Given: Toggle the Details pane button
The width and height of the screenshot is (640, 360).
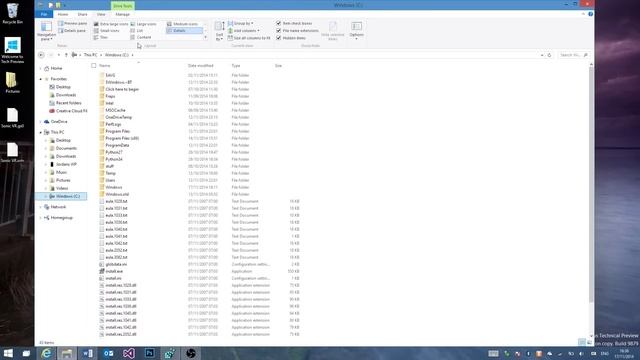Looking at the screenshot, I should 73,31.
